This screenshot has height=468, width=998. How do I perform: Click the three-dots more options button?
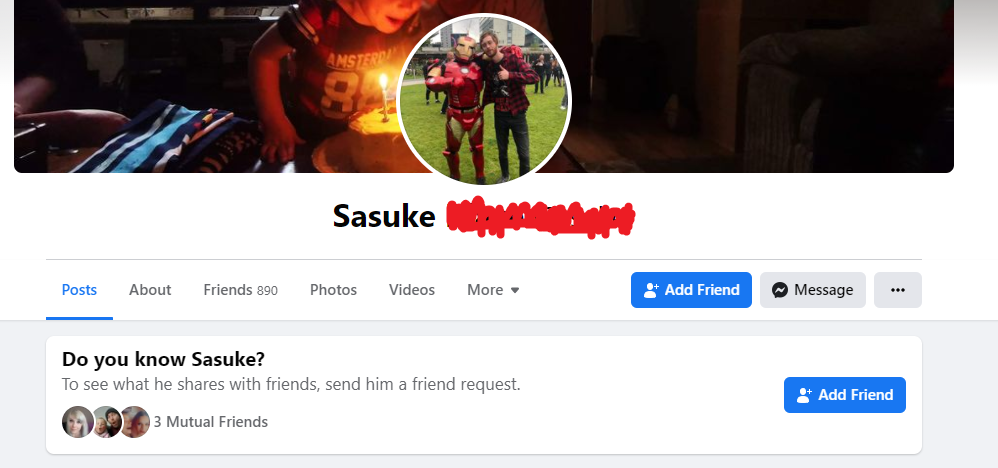(897, 290)
